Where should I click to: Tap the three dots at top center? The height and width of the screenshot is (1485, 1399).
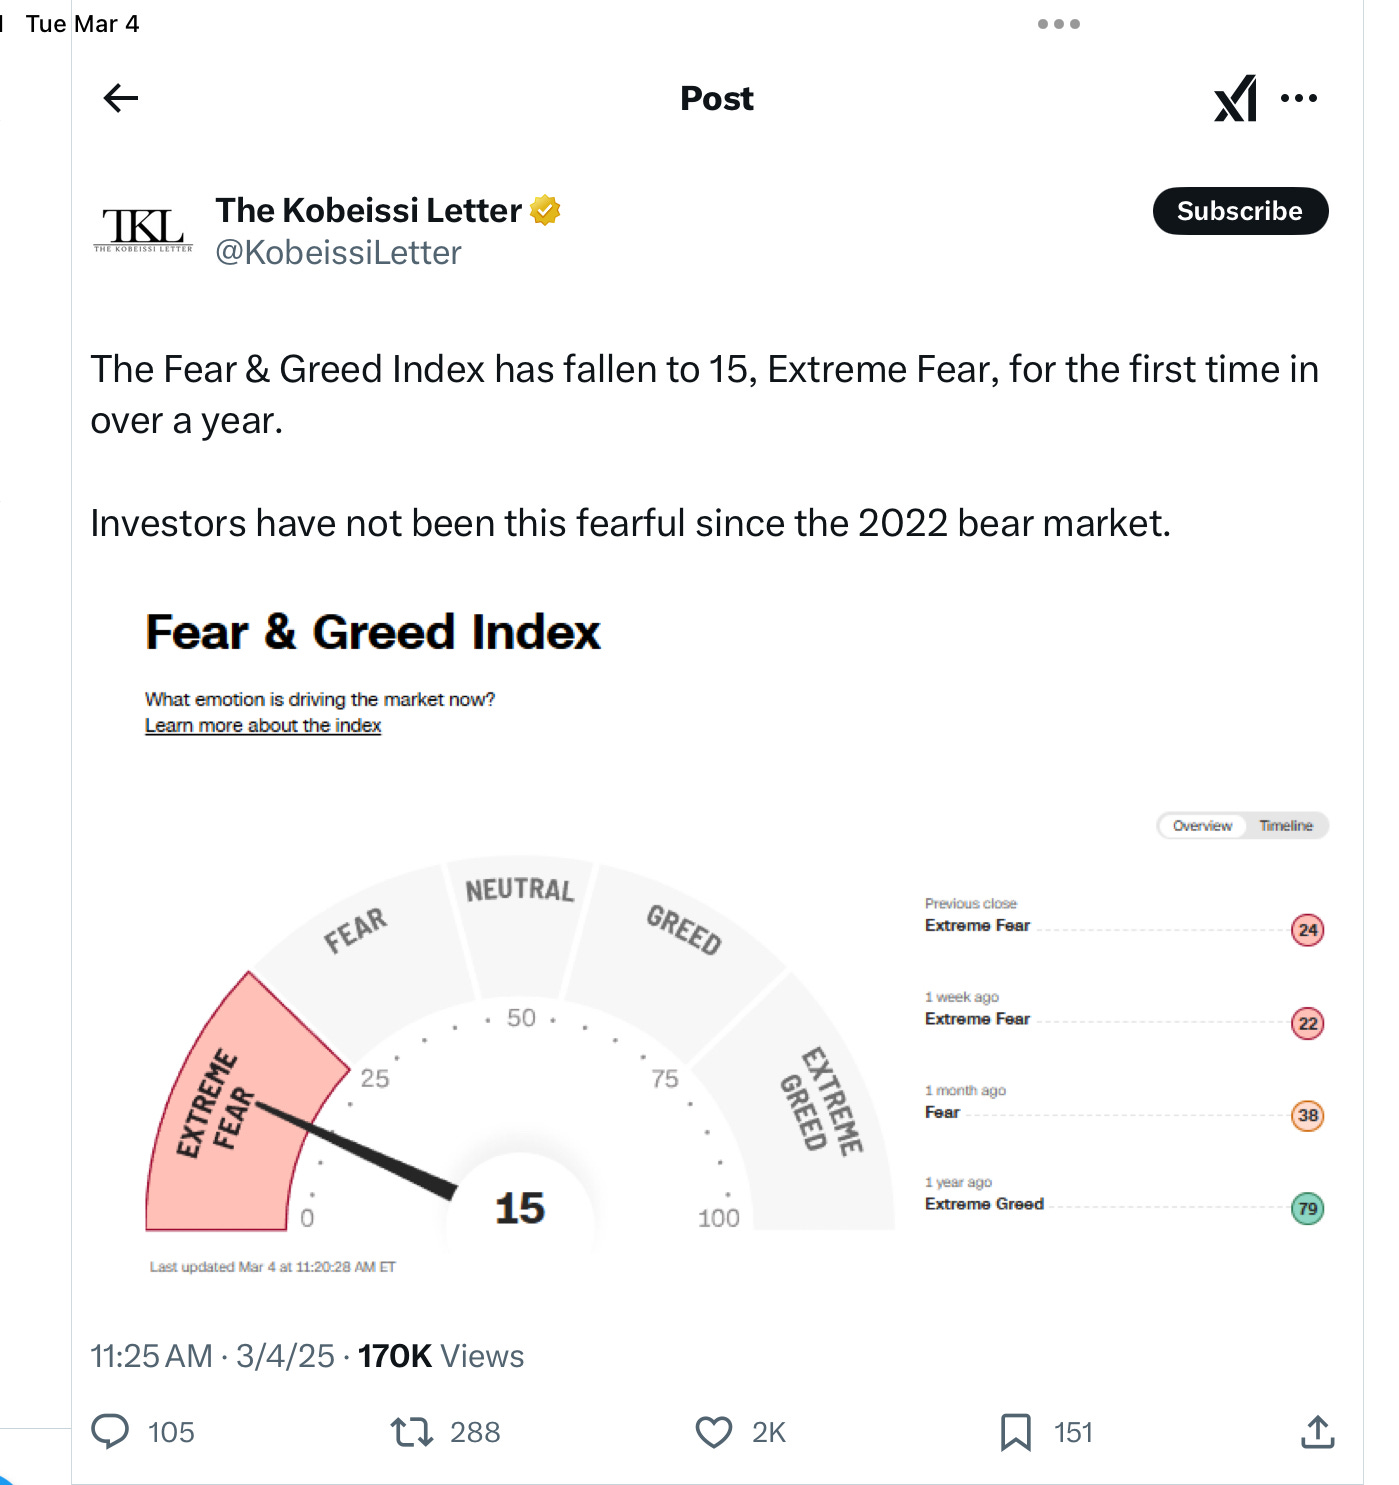[1058, 24]
